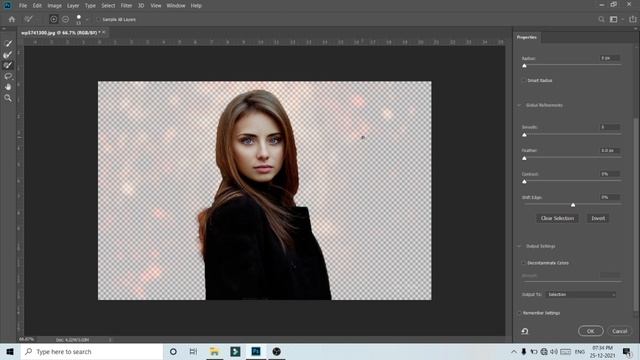Click the Radius slider handle

coord(524,66)
